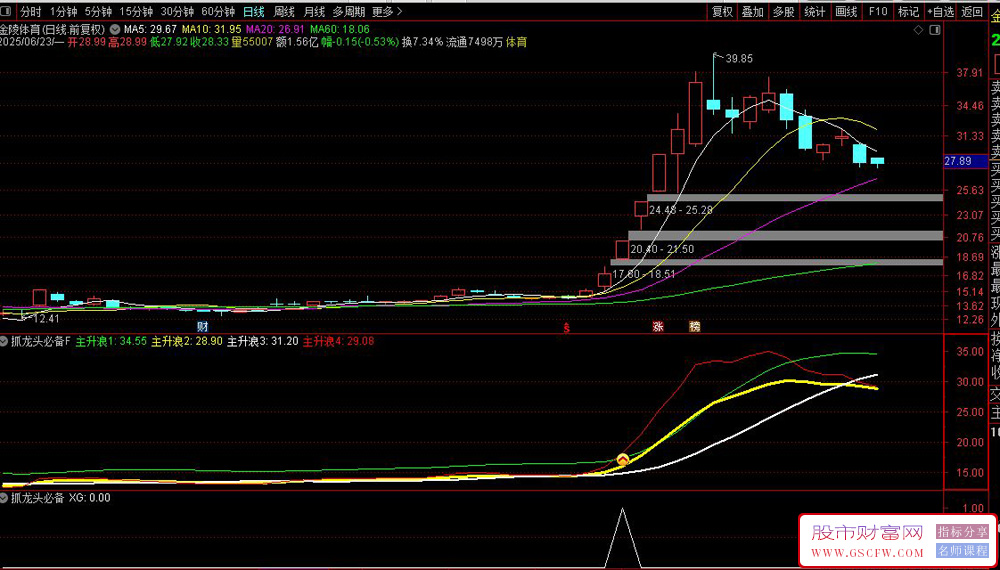Toggle the left sidebar panel icon
This screenshot has height=570, width=1000.
pyautogui.click(x=8, y=11)
